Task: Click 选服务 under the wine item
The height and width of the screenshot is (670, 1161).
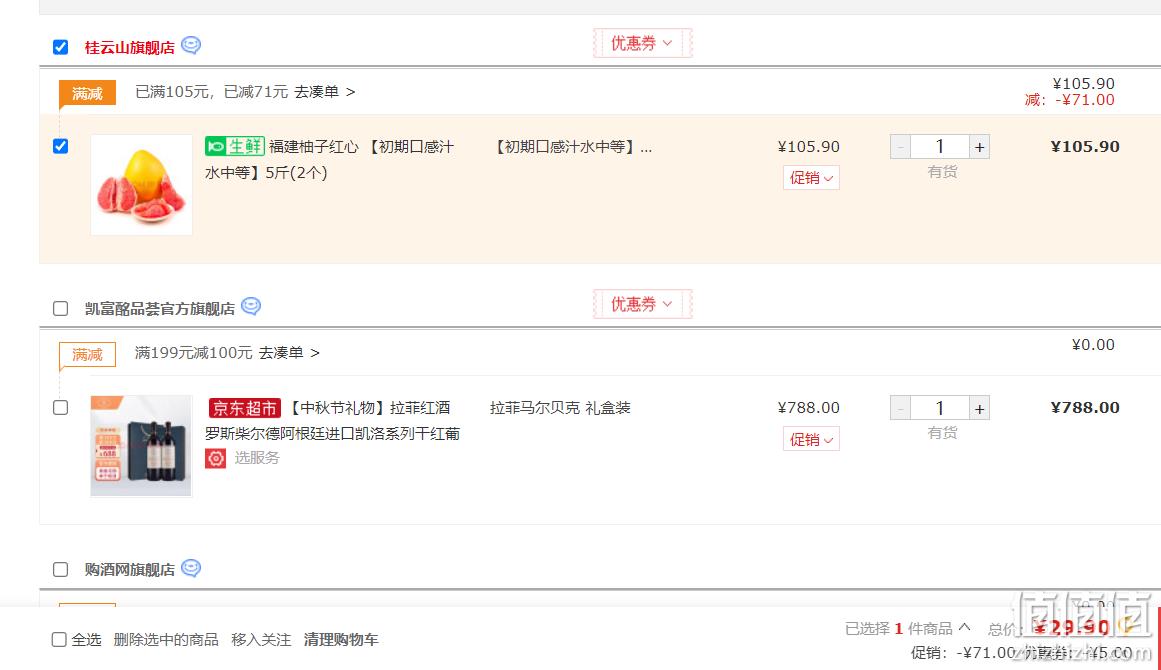Action: [257, 458]
